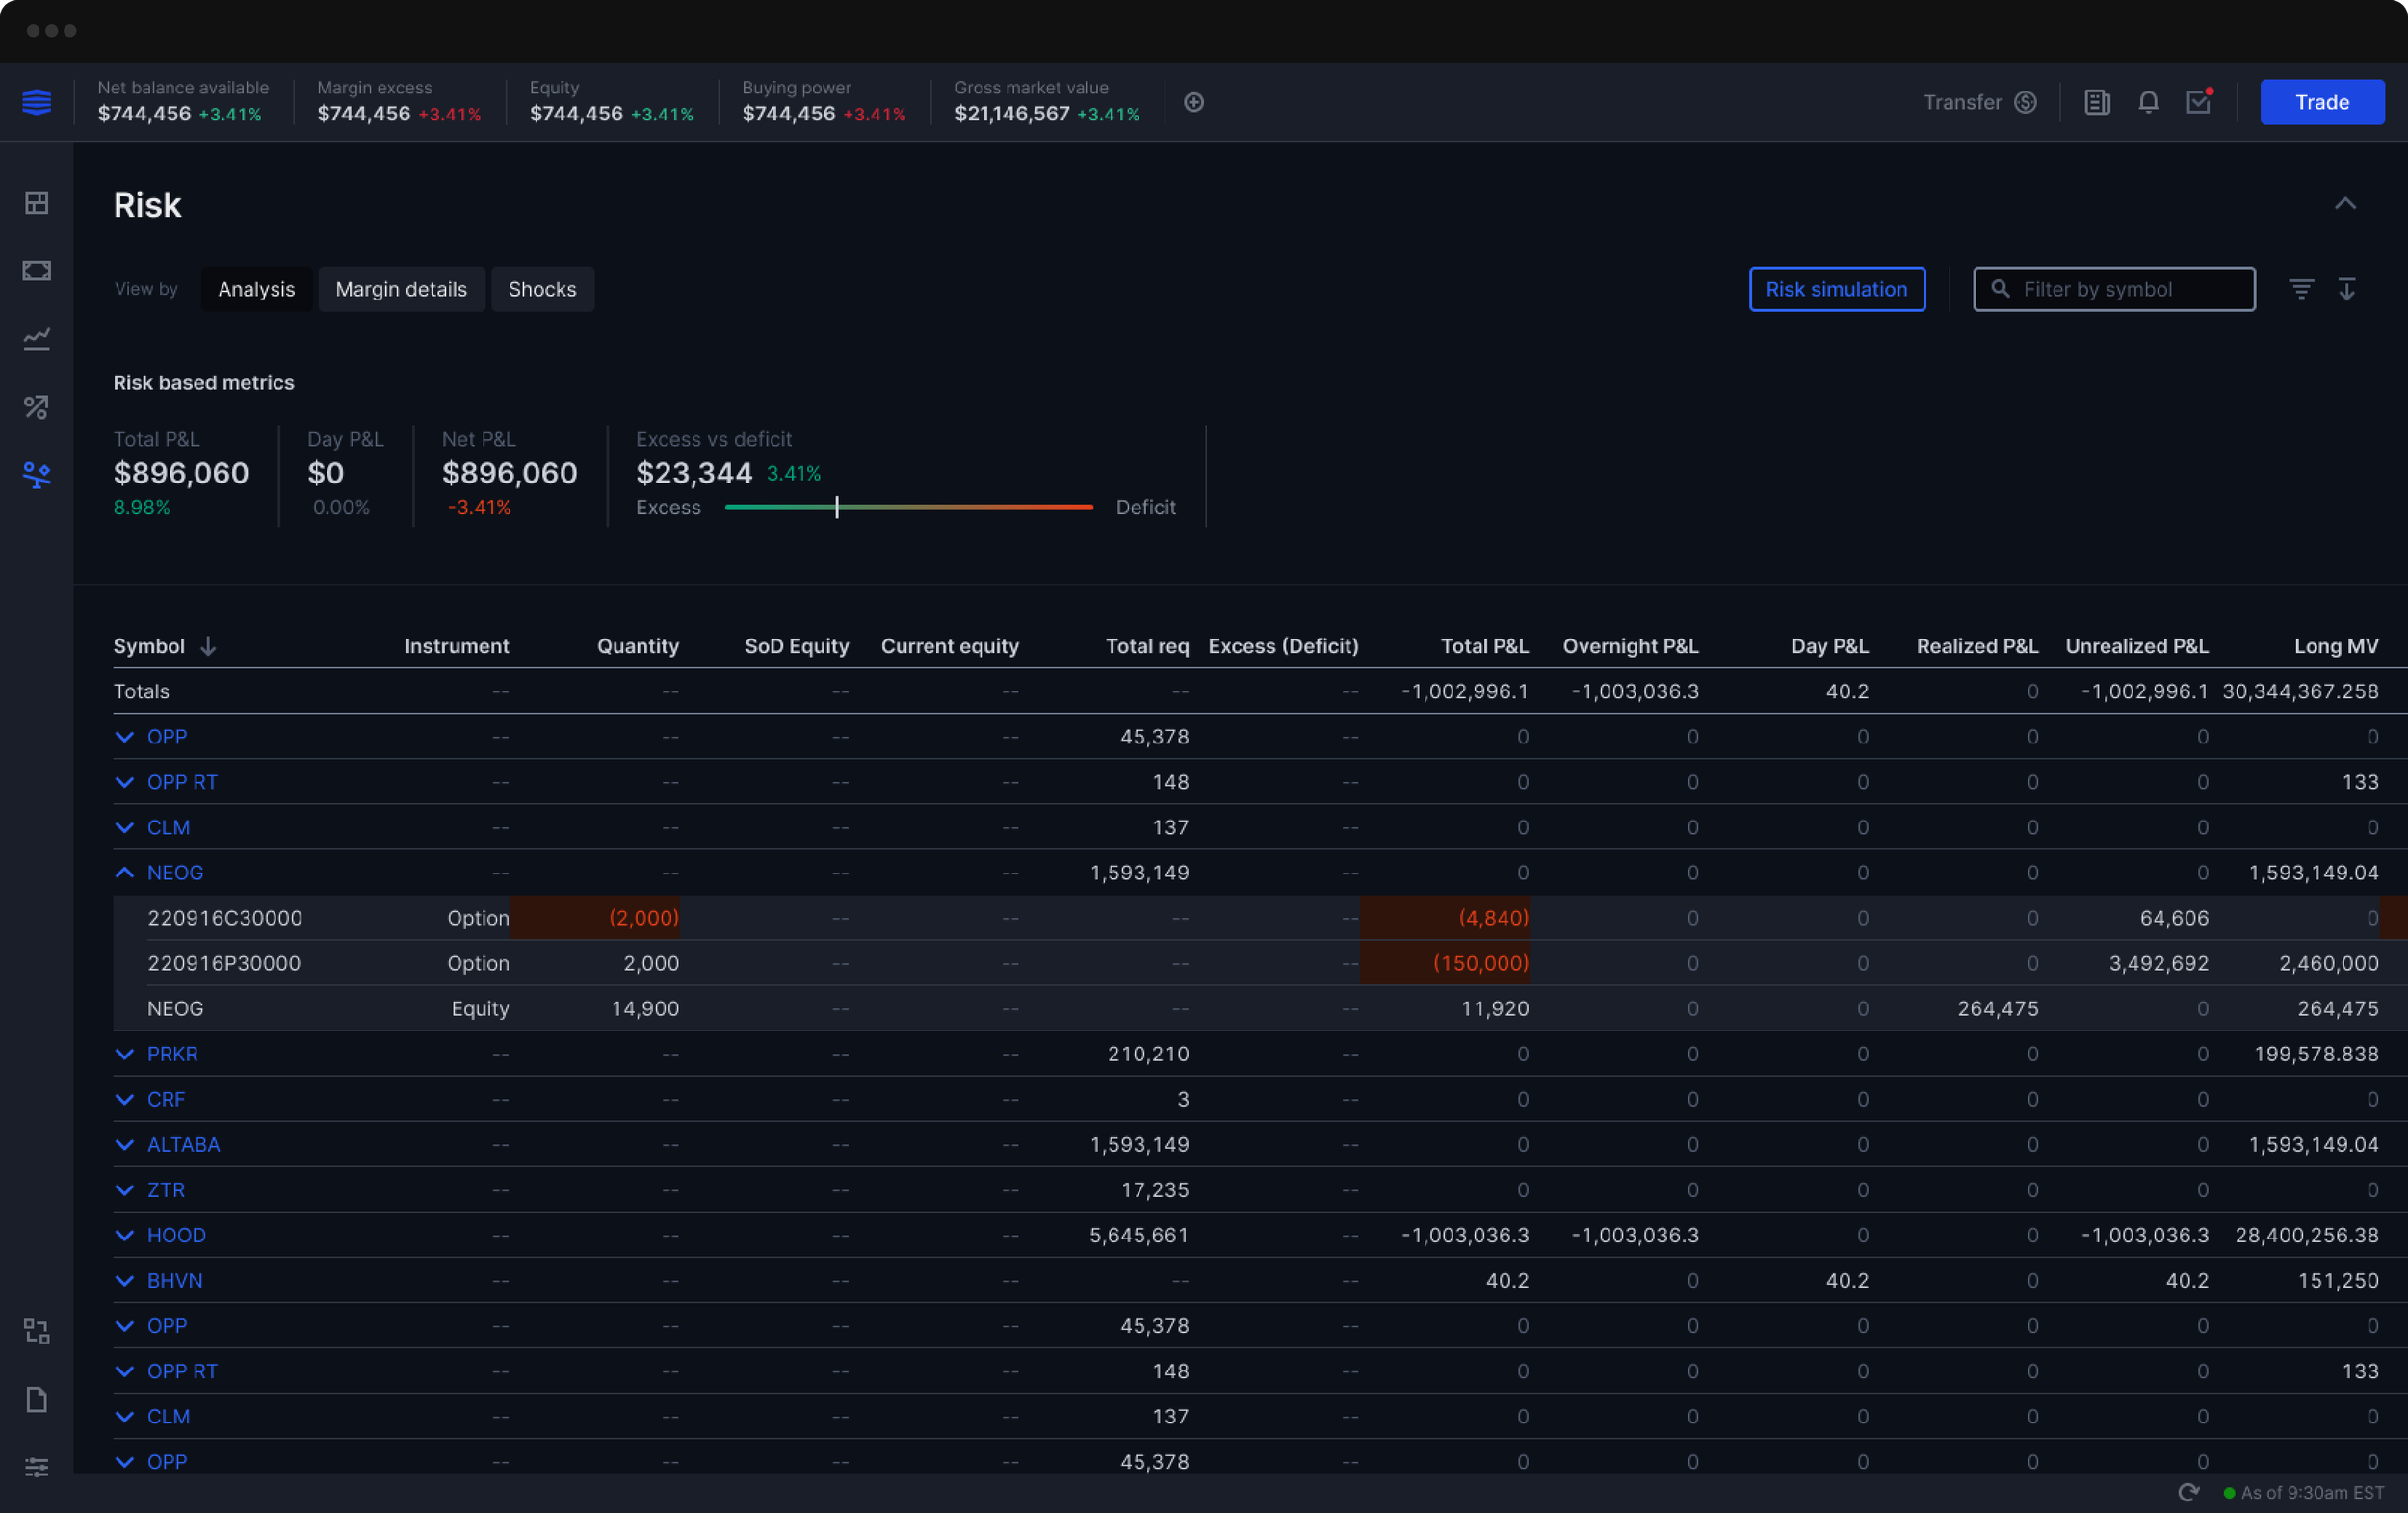Image resolution: width=2408 pixels, height=1513 pixels.
Task: Click the chart line icon in the sidebar
Action: click(x=37, y=339)
